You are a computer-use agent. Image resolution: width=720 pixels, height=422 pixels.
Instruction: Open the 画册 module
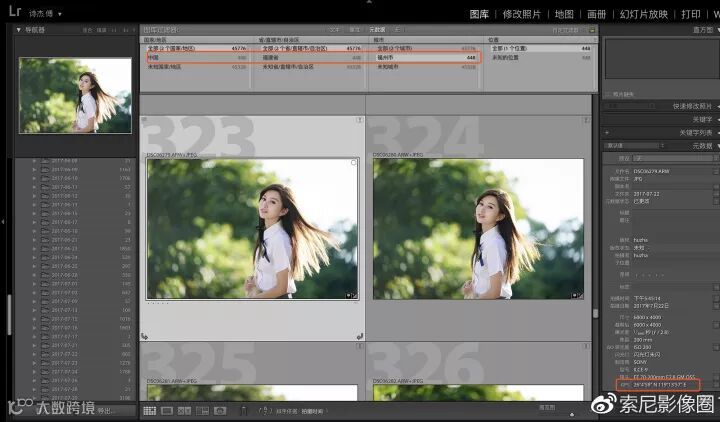pyautogui.click(x=596, y=14)
